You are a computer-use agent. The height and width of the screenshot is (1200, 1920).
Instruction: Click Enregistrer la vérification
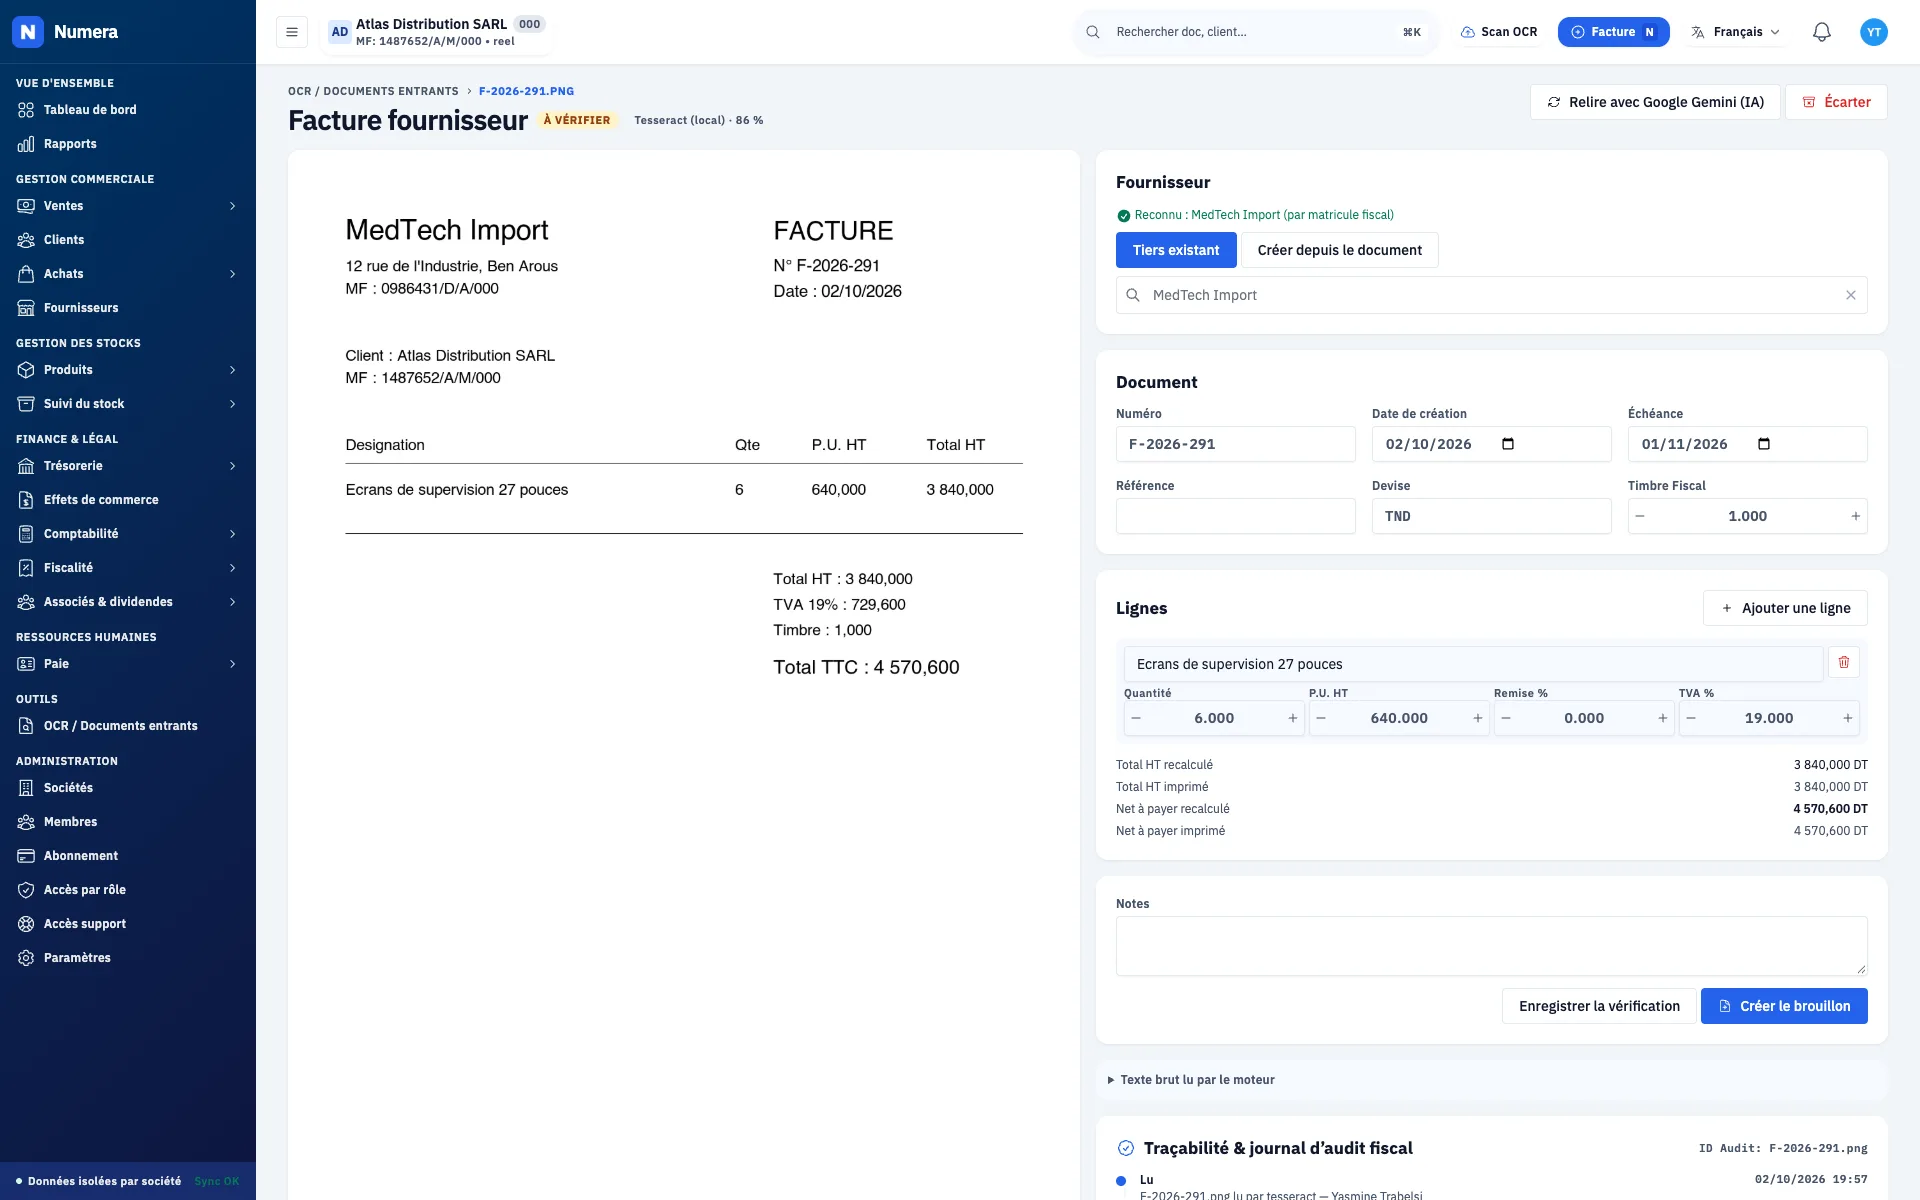pyautogui.click(x=1599, y=1006)
